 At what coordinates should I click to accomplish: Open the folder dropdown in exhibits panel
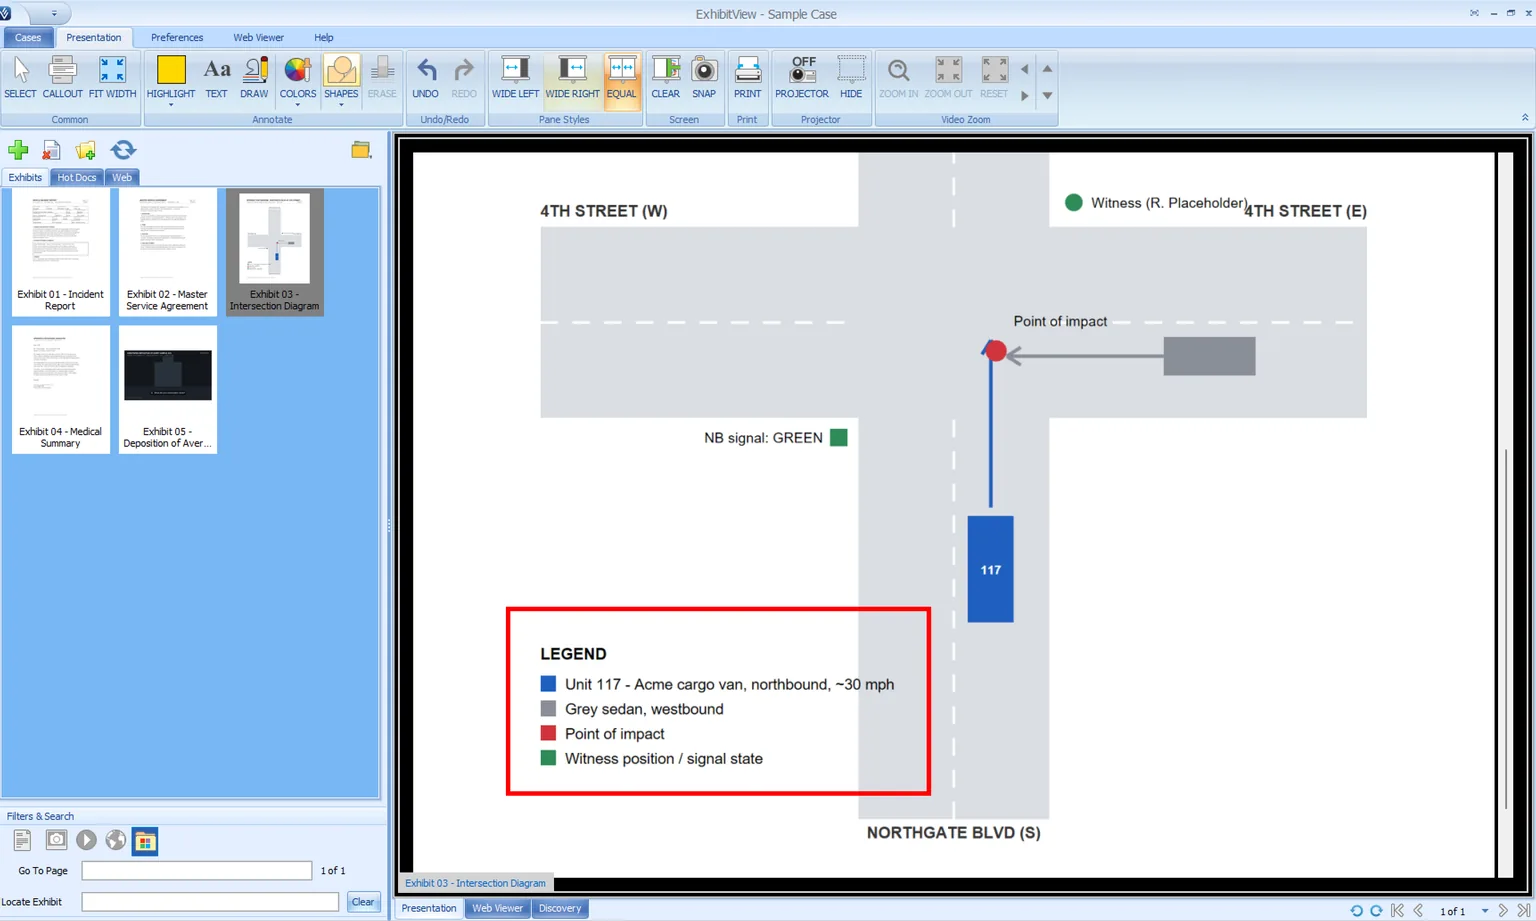click(x=361, y=150)
